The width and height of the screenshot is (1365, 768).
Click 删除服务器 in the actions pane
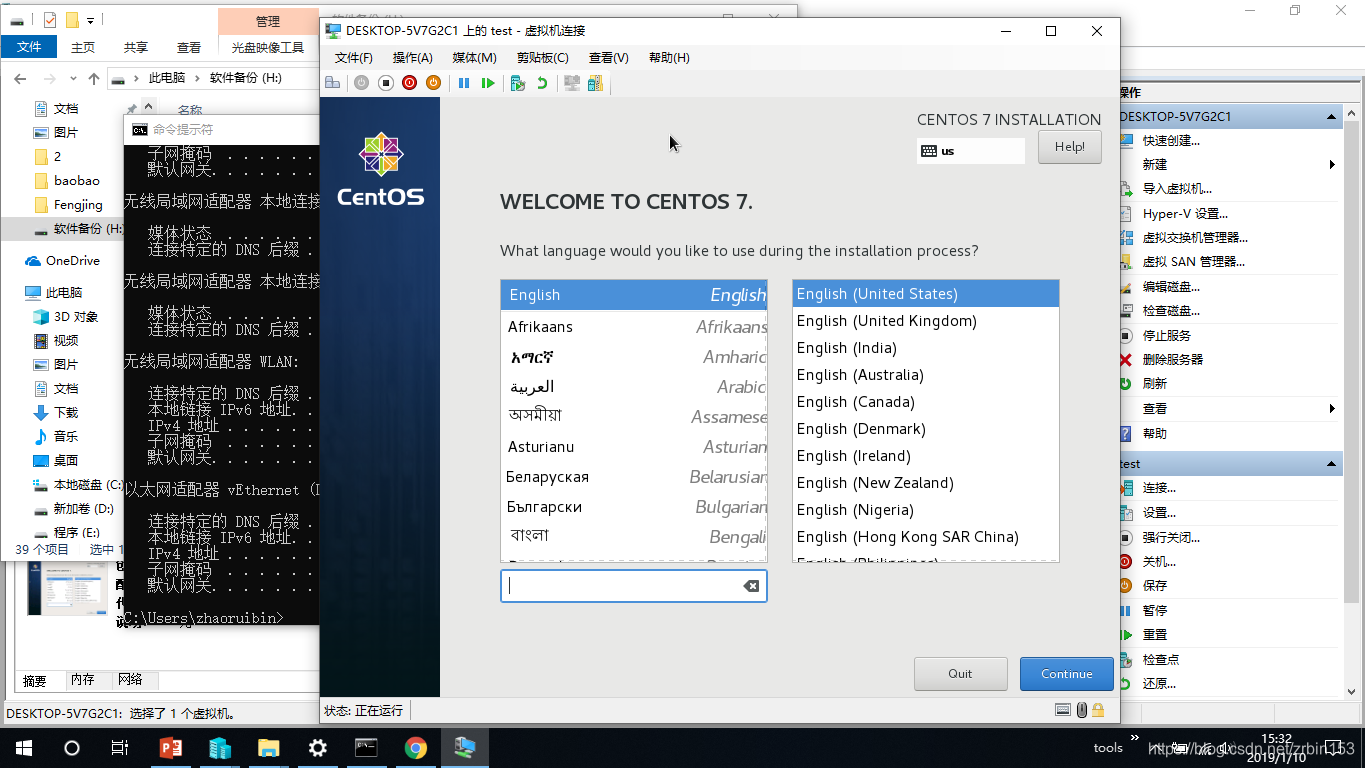(1173, 360)
